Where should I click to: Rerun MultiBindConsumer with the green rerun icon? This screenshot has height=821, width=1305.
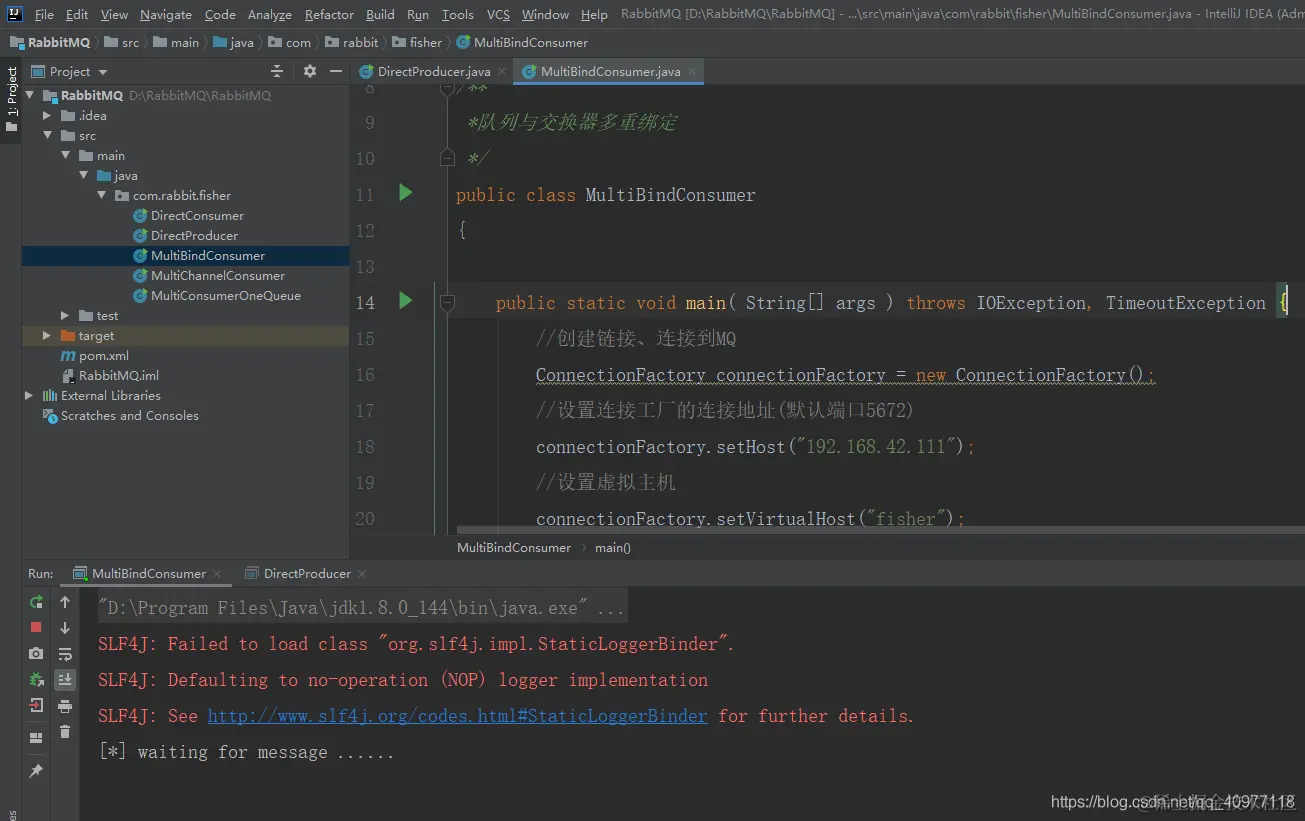[36, 602]
